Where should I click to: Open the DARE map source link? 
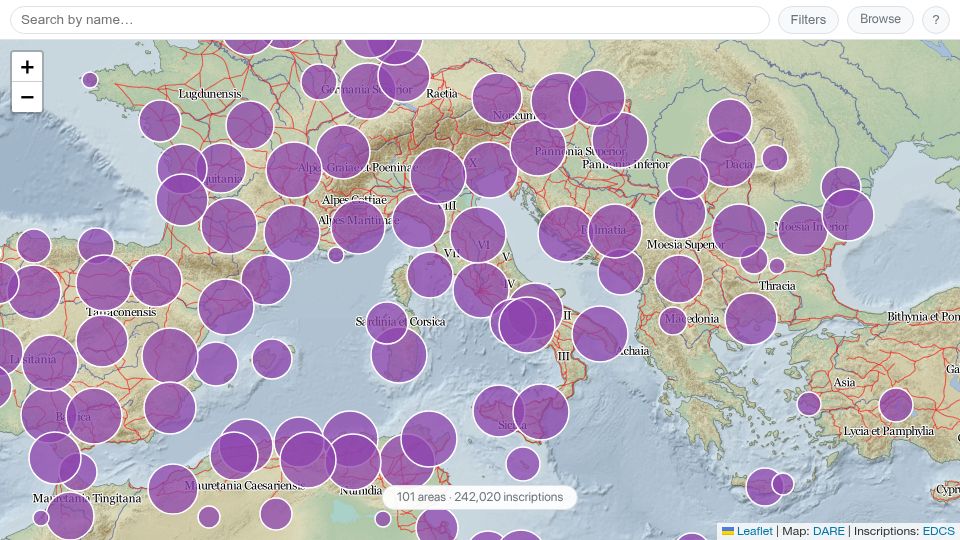[828, 531]
